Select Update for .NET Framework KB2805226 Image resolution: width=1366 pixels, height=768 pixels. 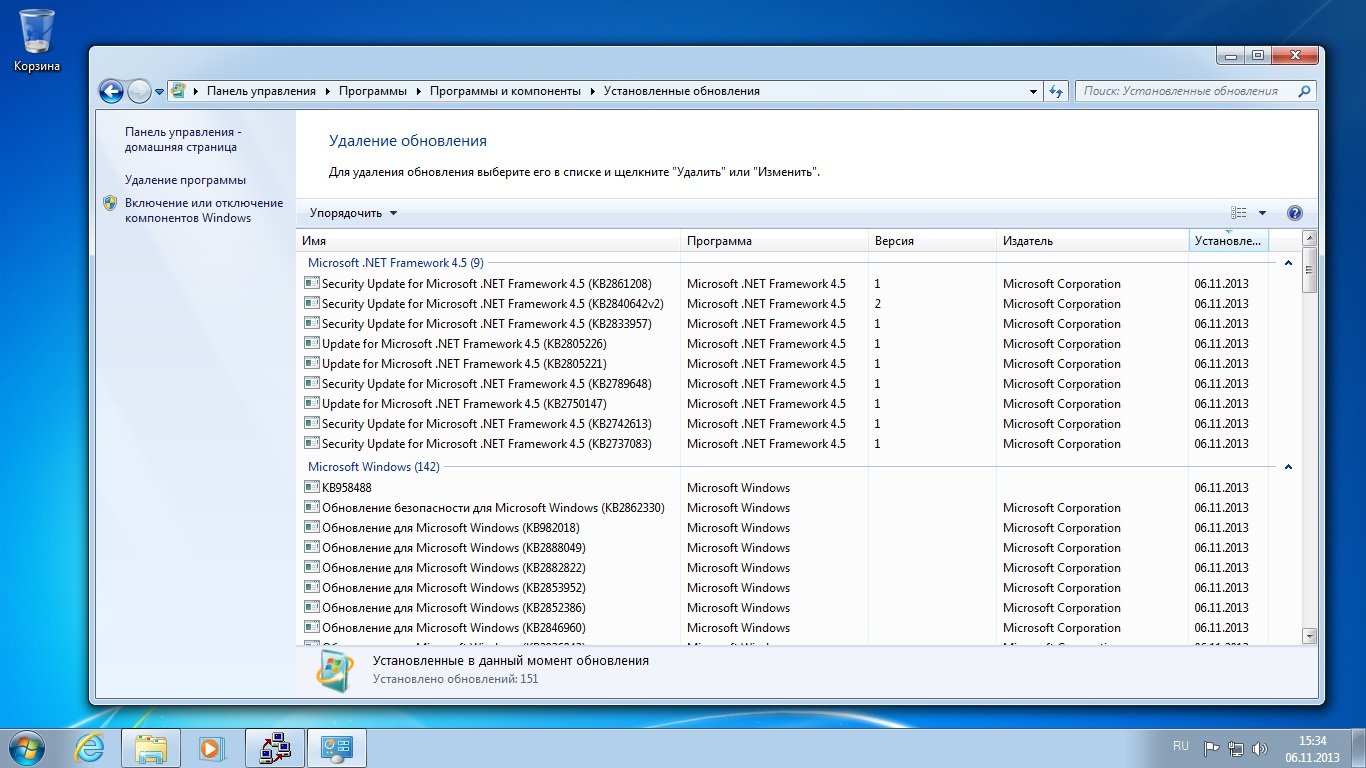pyautogui.click(x=783, y=344)
